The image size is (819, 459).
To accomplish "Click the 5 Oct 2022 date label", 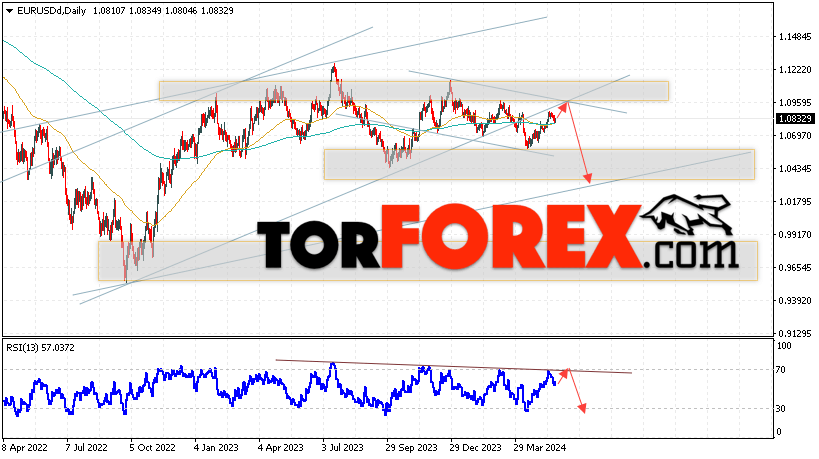I will click(153, 448).
